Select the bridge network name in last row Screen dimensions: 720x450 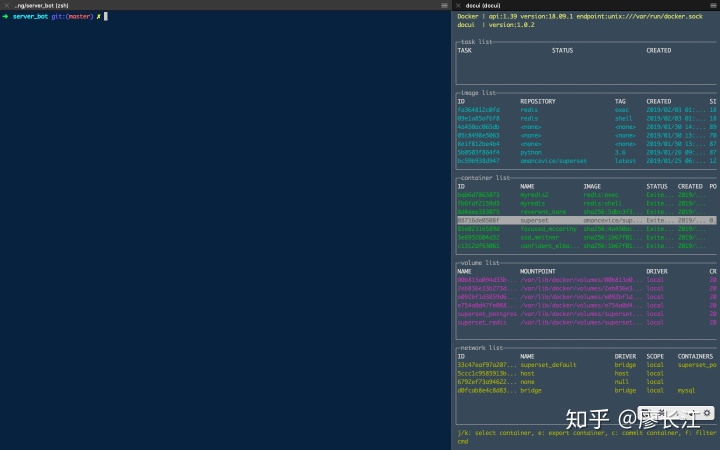coord(531,391)
